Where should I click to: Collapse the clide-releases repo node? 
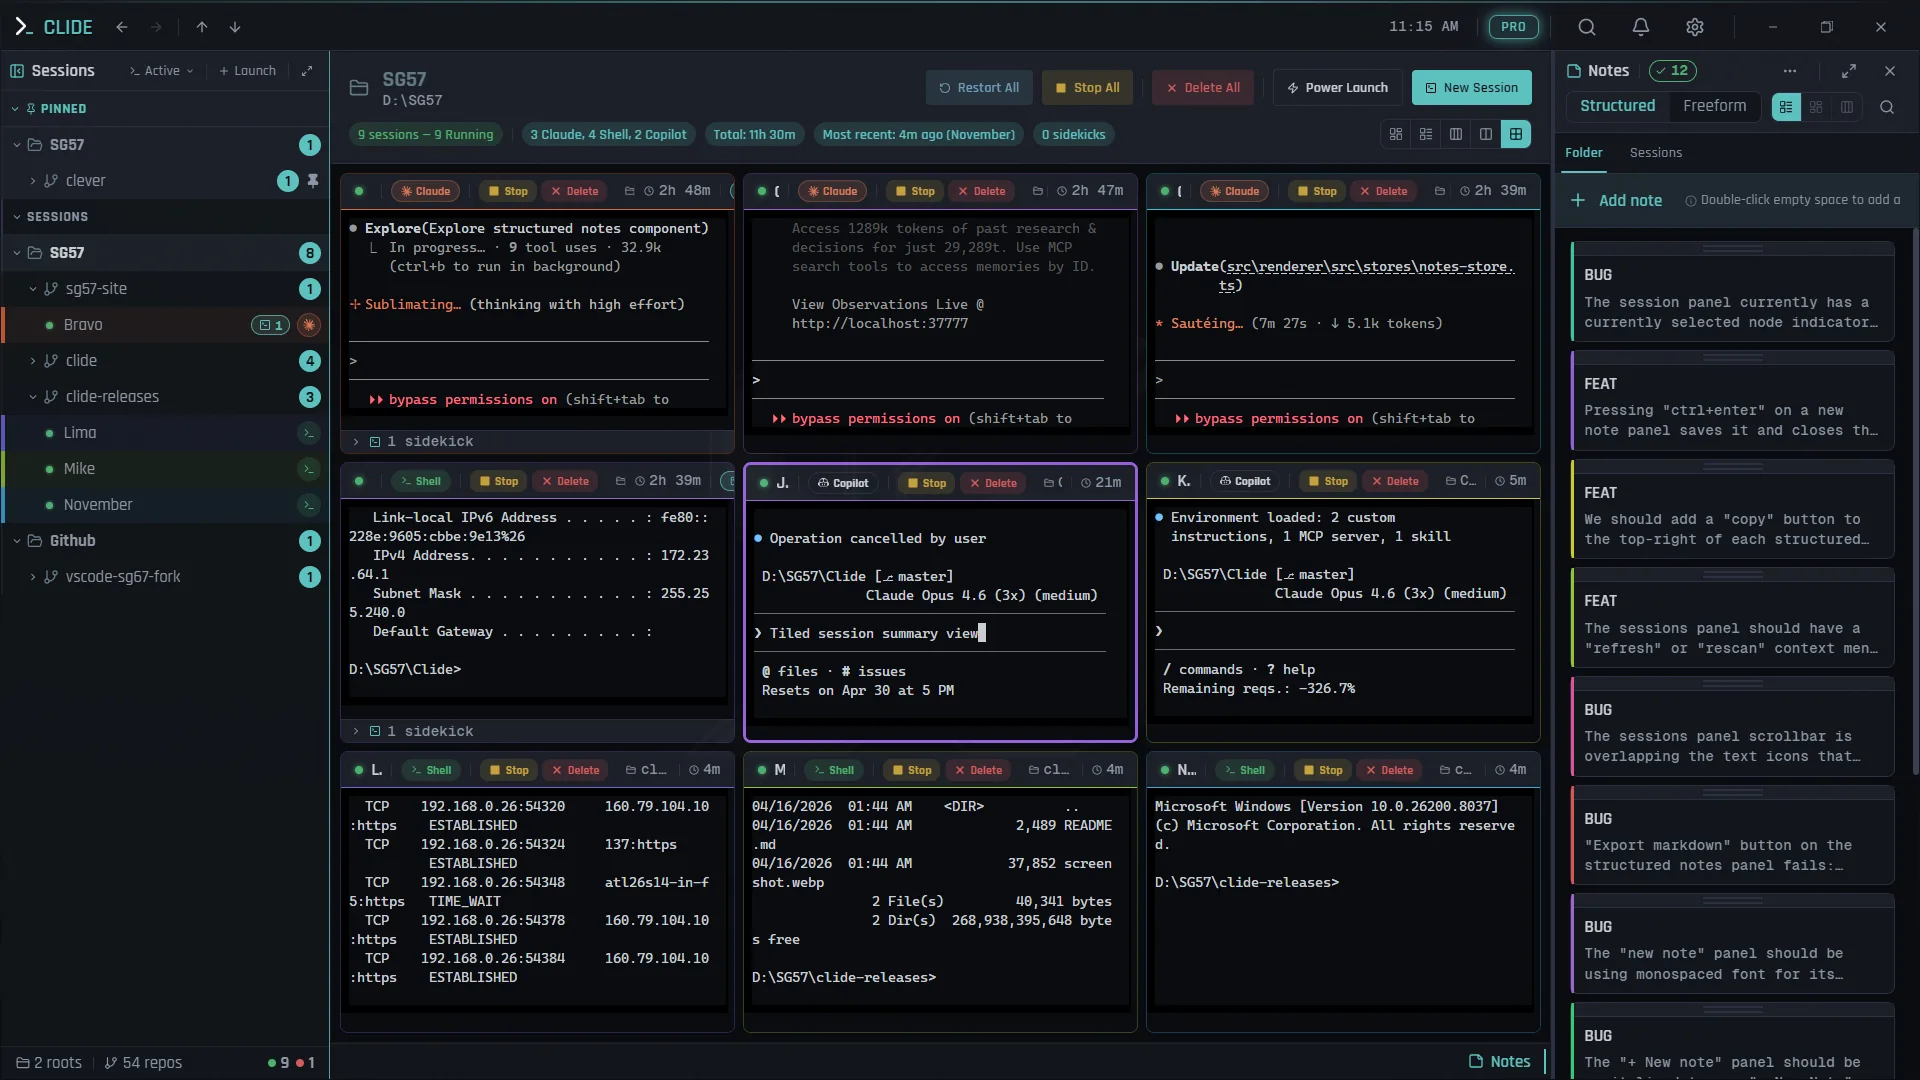[x=32, y=397]
